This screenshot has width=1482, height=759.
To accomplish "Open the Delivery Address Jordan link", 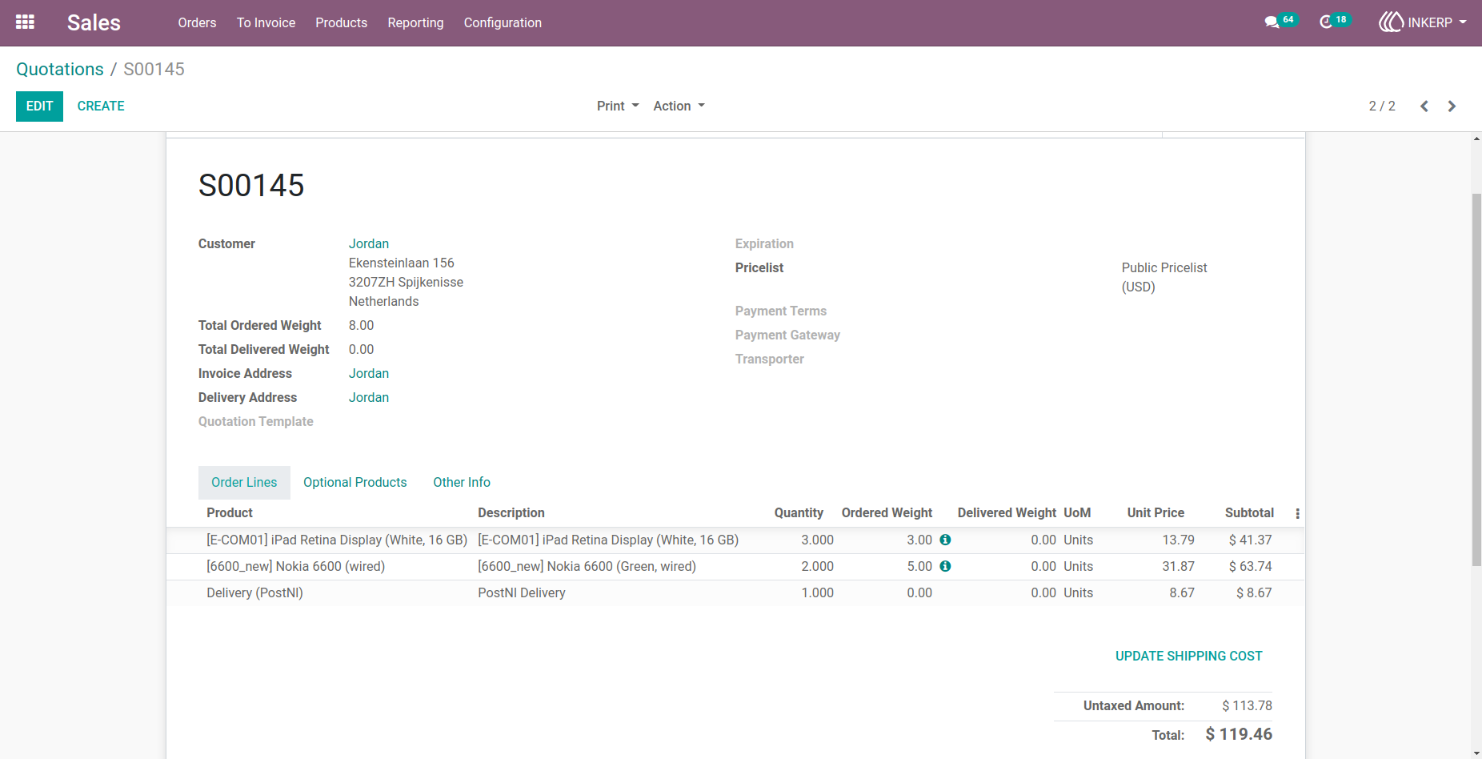I will coord(369,397).
